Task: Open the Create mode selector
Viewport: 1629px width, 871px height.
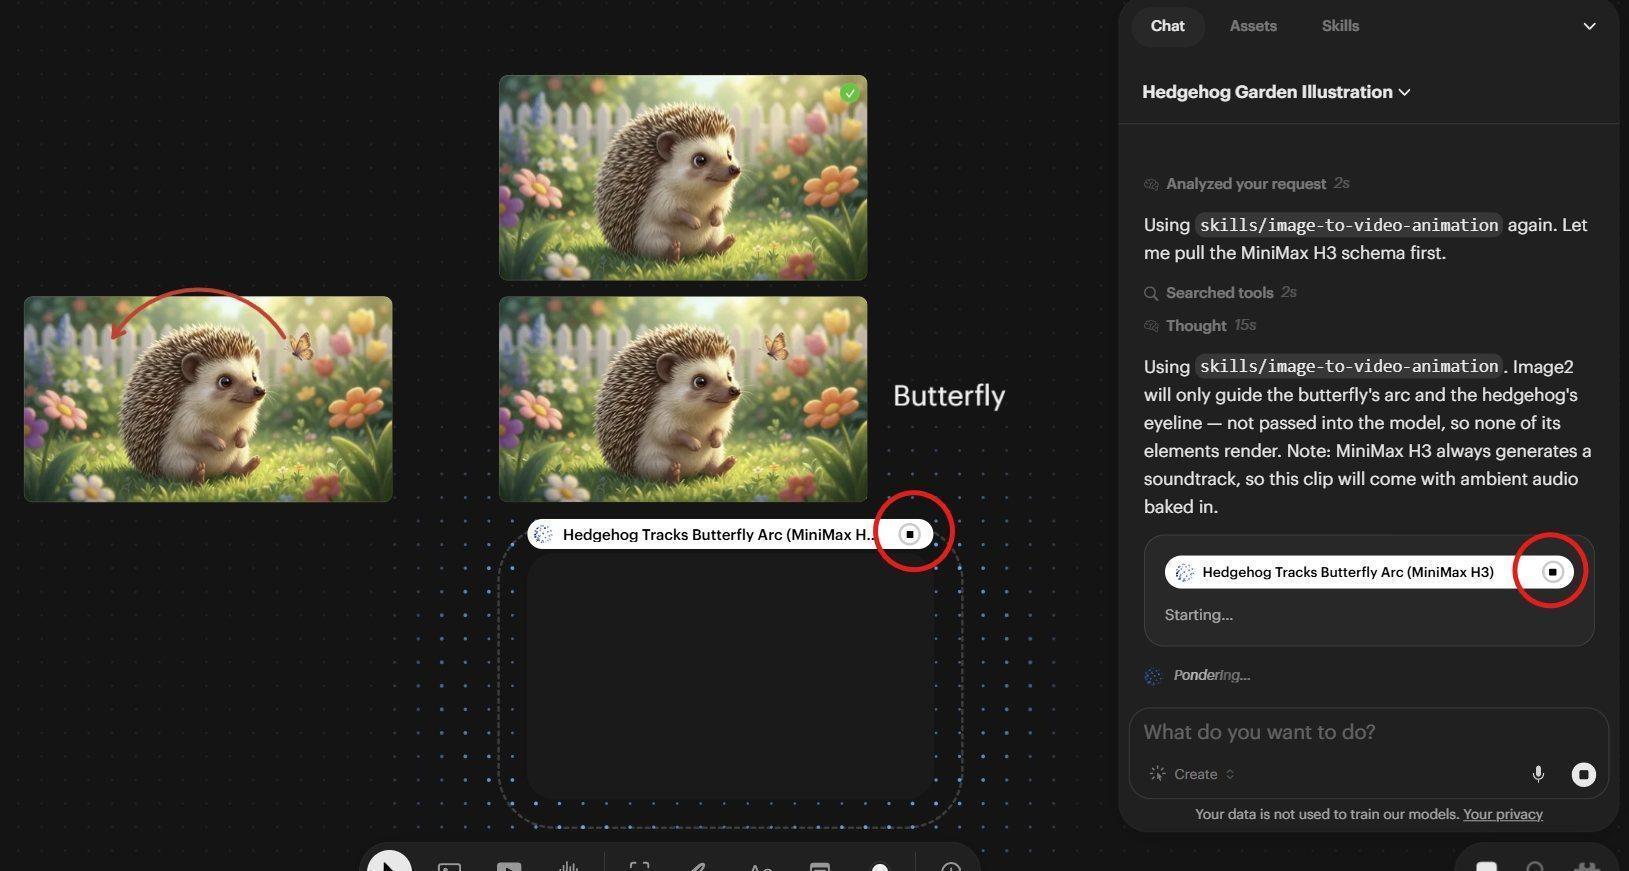Action: 1192,774
